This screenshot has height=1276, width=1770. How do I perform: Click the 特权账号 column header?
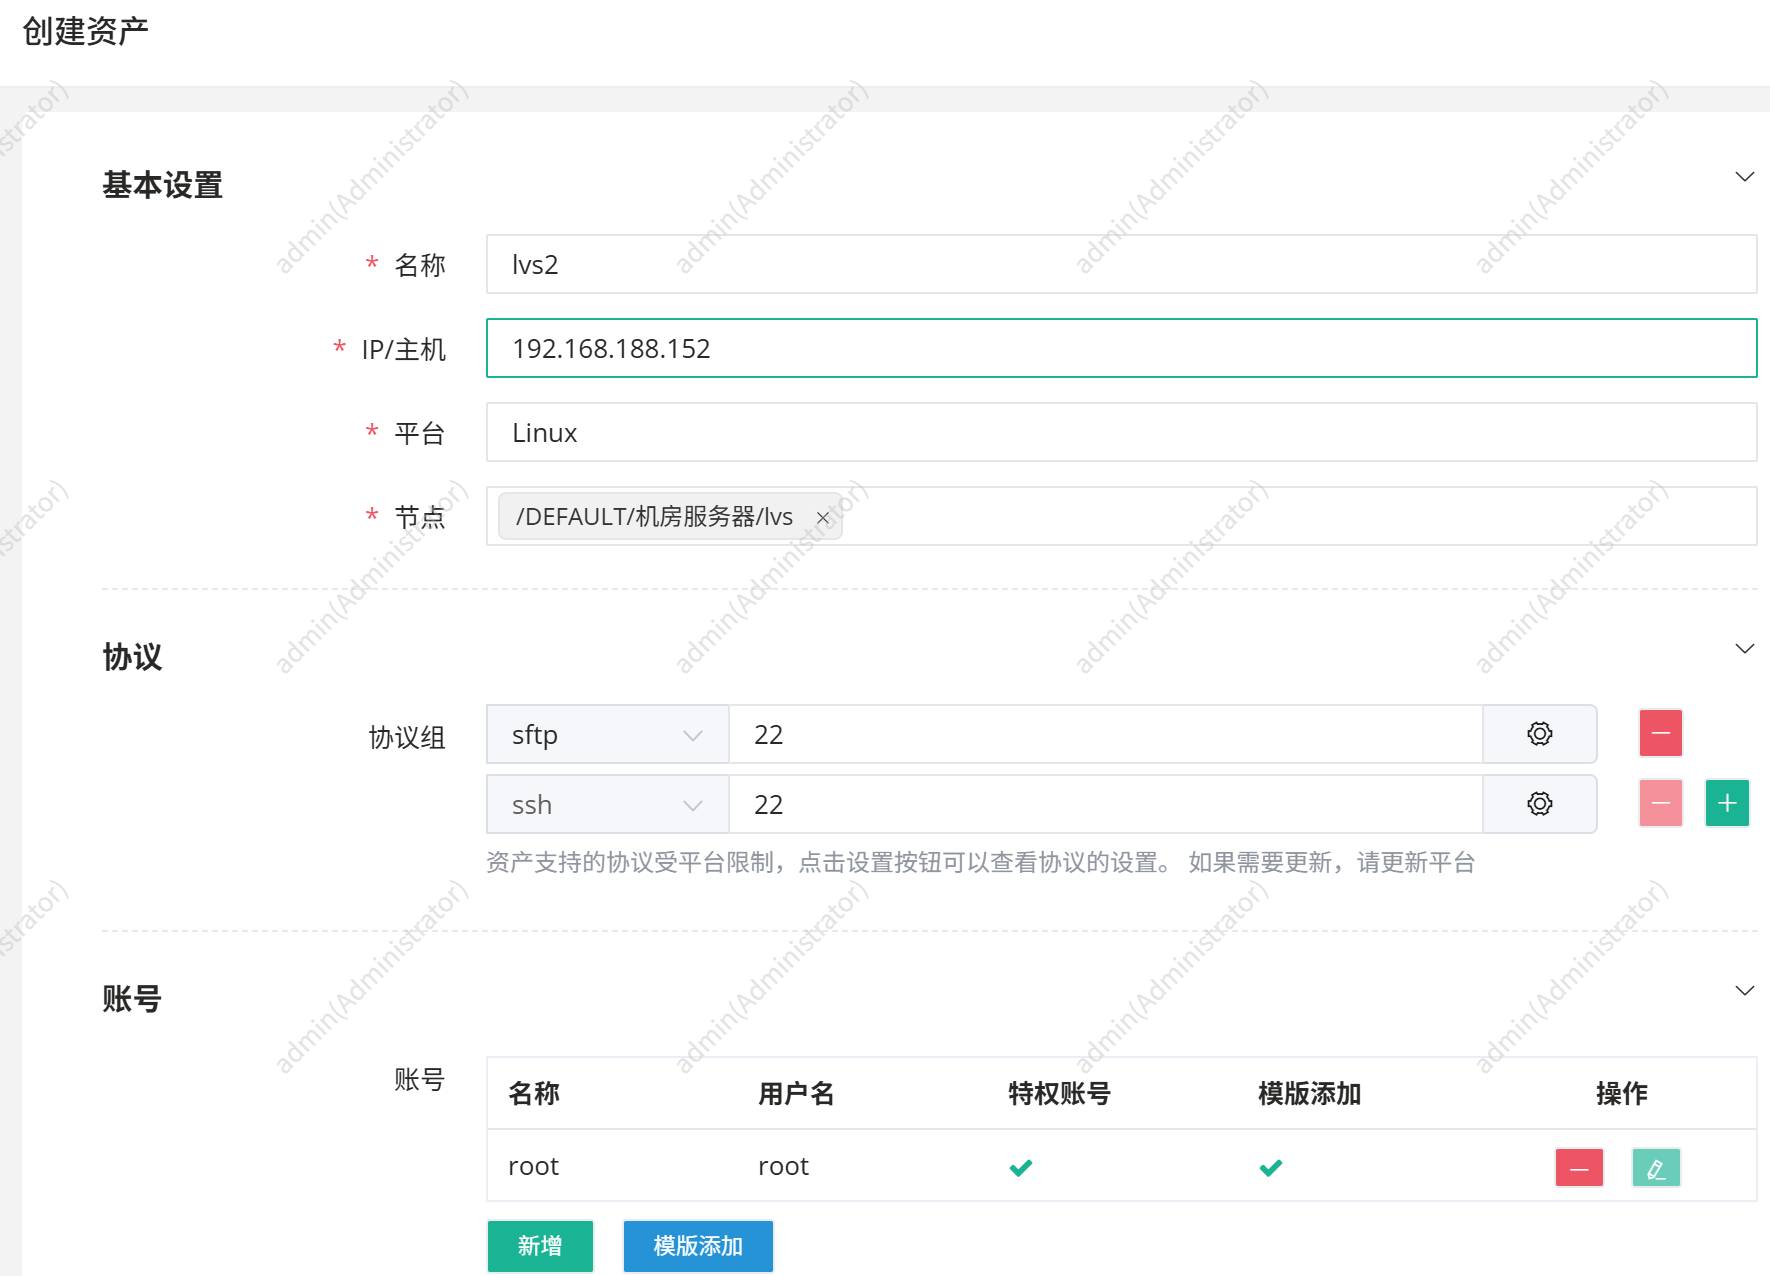click(1059, 1093)
